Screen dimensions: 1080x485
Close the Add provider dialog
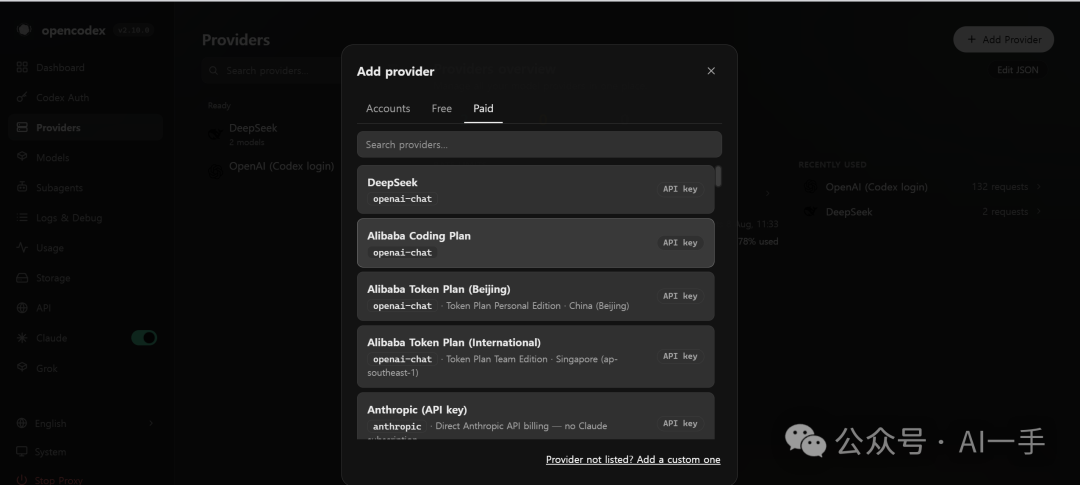[711, 71]
